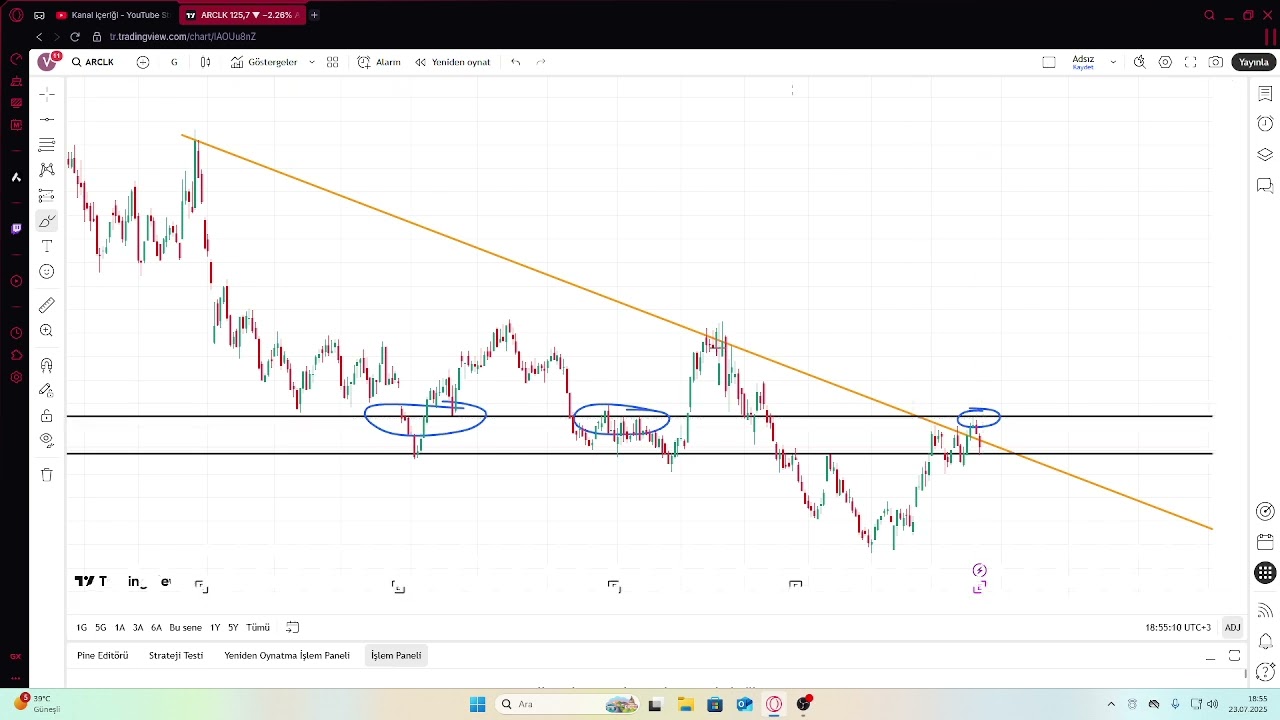Viewport: 1280px width, 720px height.
Task: Select the text annotation tool
Action: [47, 246]
